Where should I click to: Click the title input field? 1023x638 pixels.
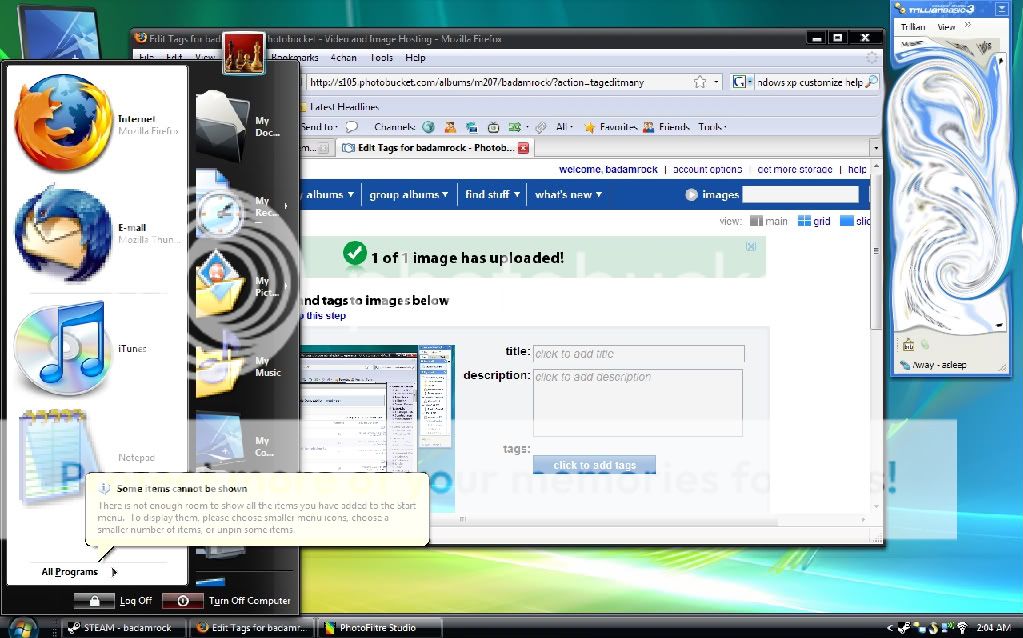coord(638,354)
